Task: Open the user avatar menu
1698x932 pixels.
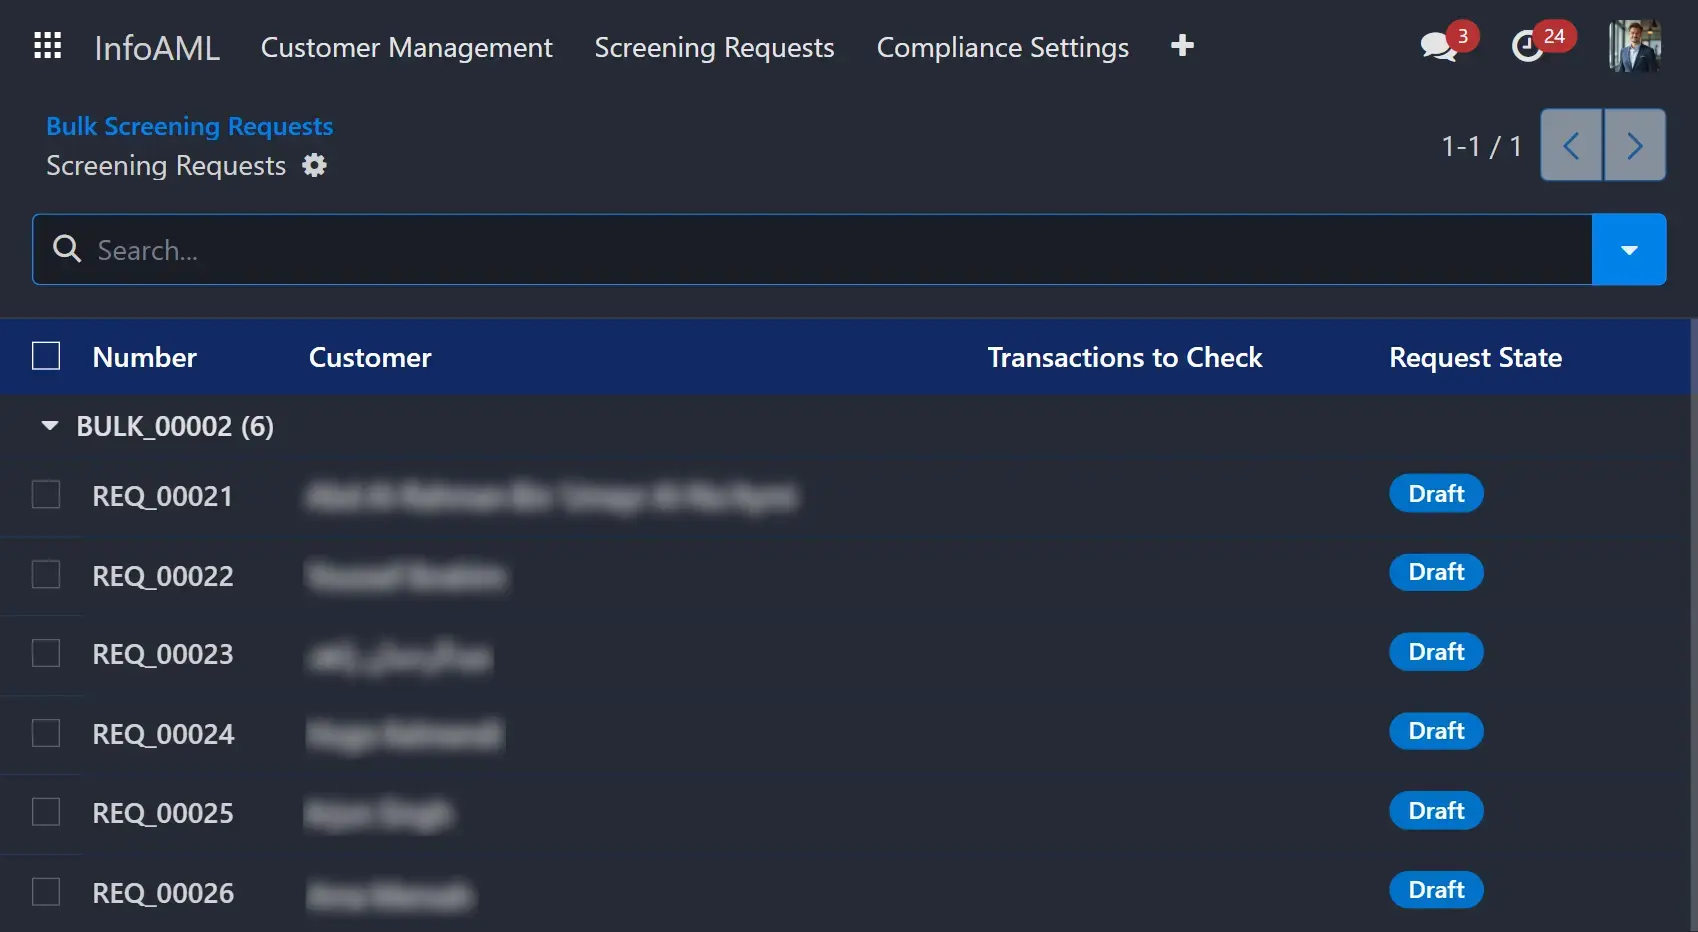Action: point(1635,46)
